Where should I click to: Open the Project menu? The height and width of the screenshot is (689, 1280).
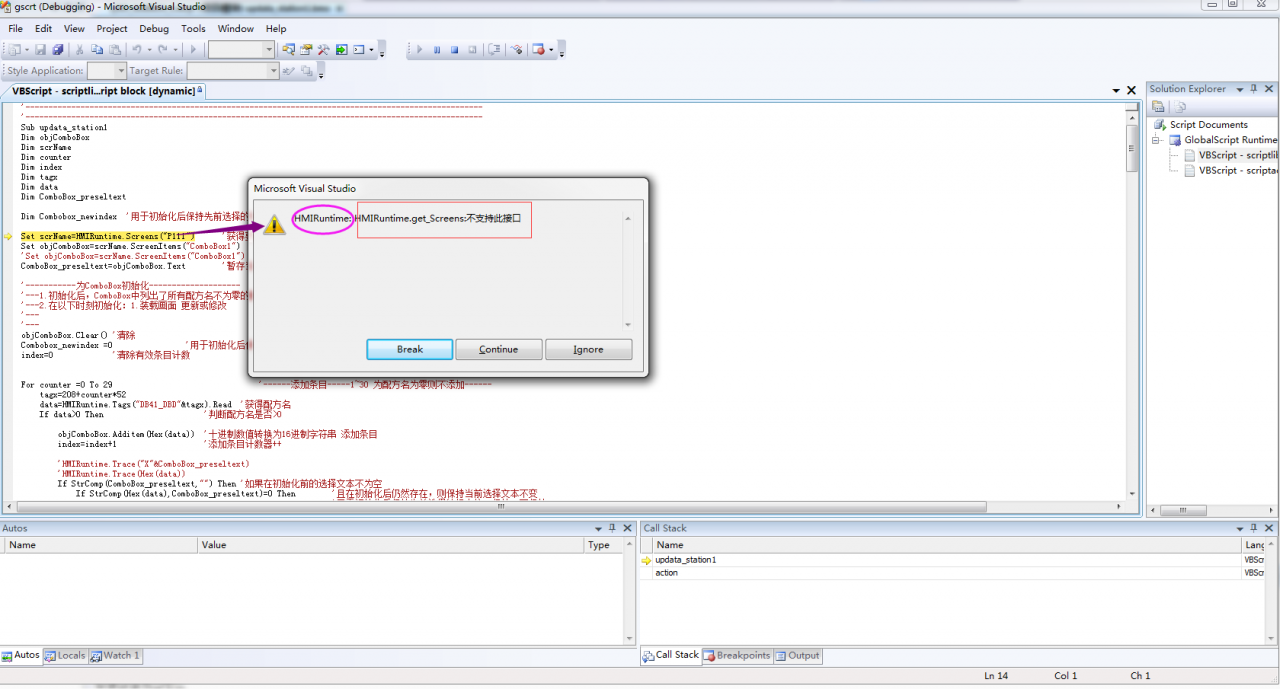click(x=112, y=29)
